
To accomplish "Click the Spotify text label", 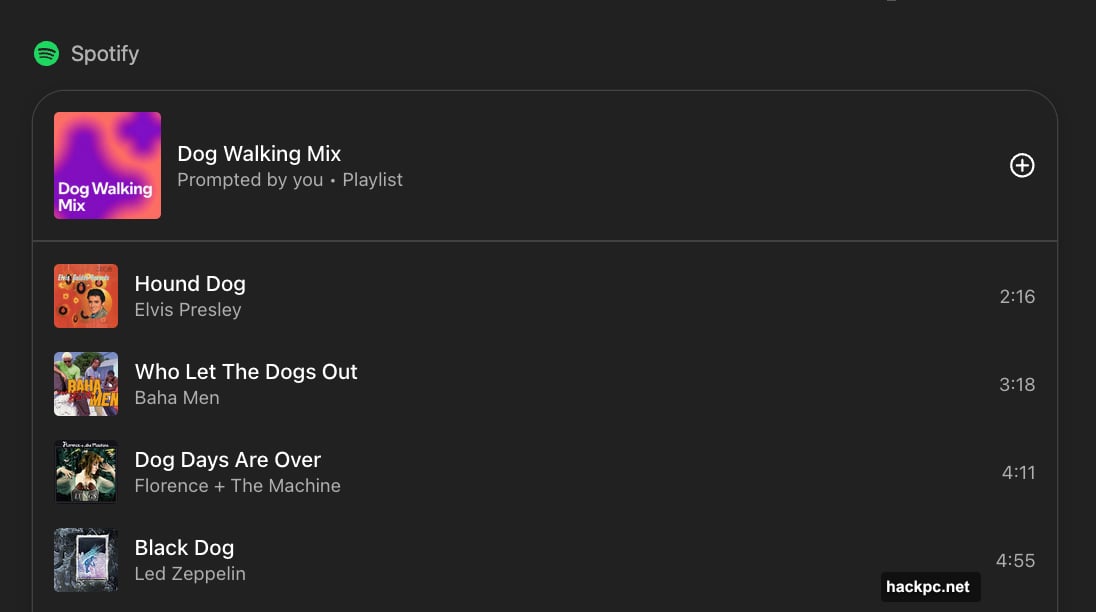I will point(105,54).
